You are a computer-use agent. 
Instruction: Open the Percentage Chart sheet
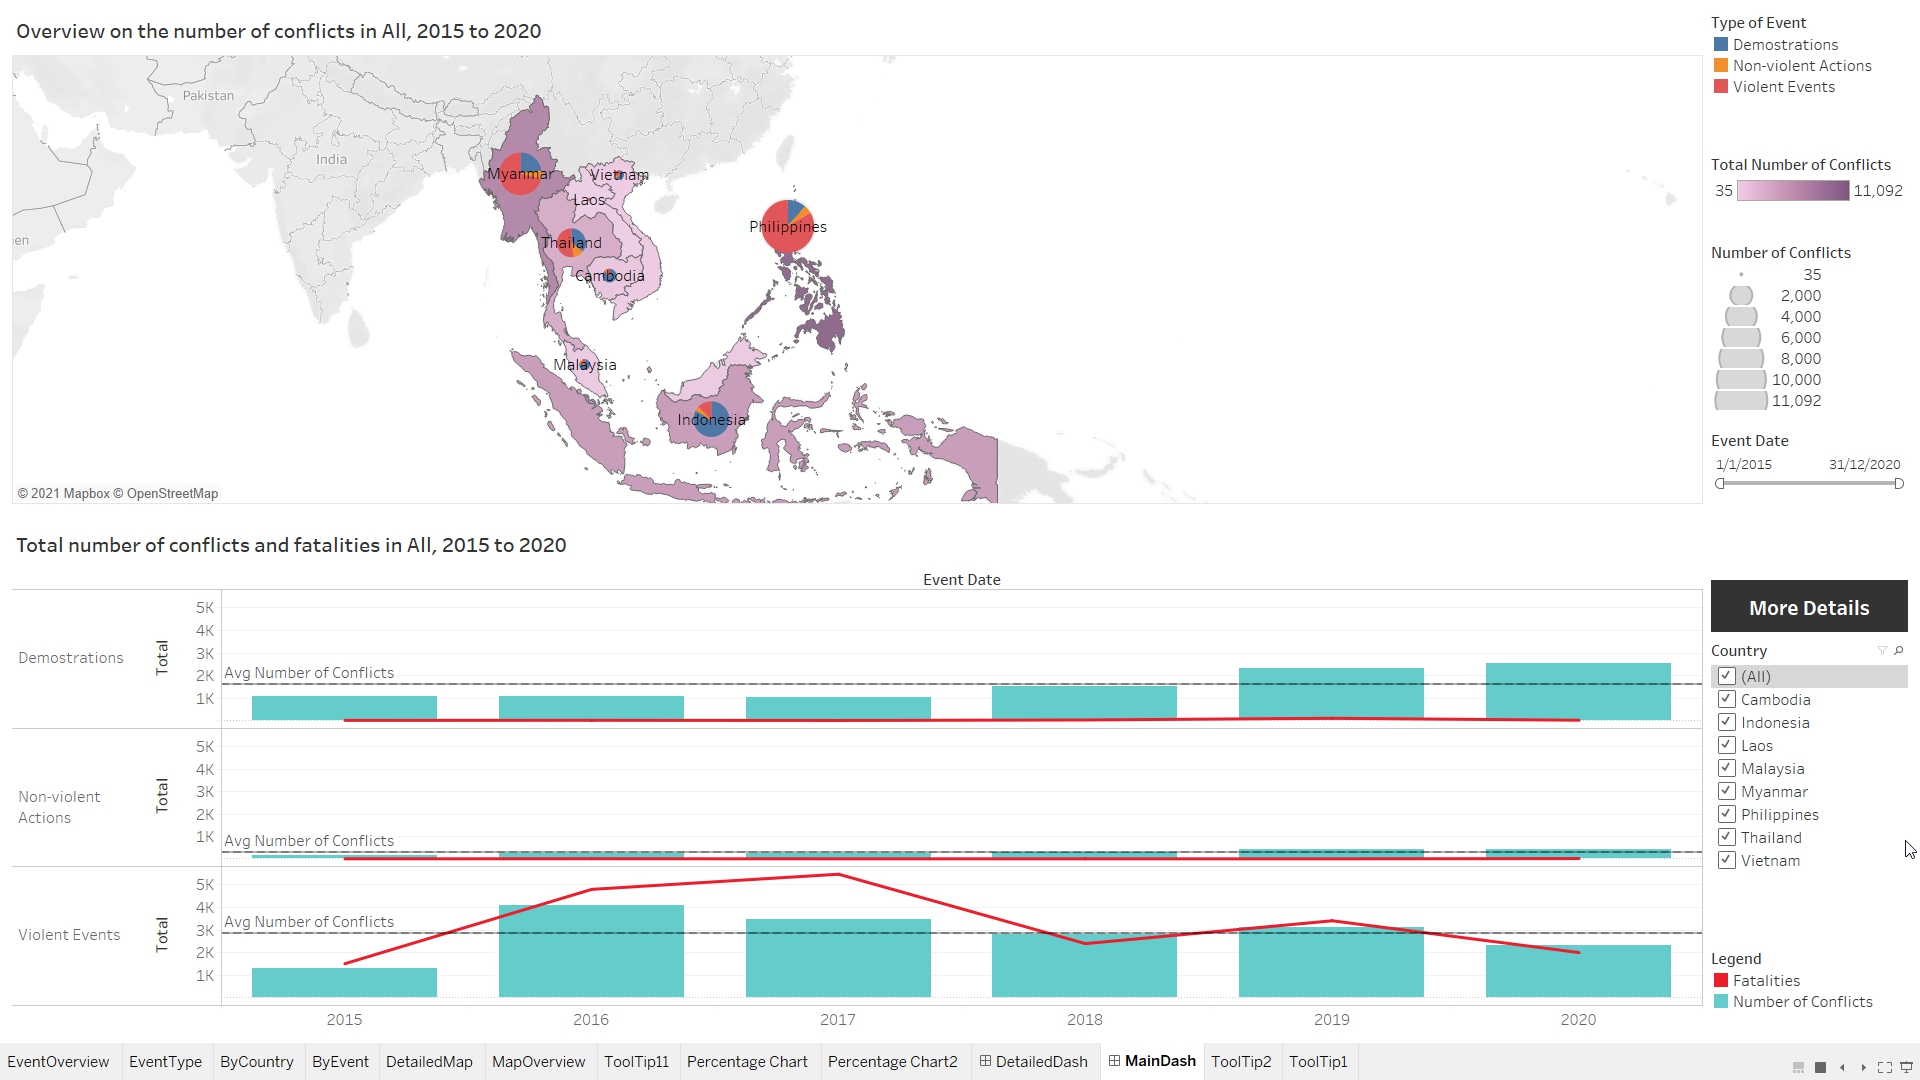(x=747, y=1062)
